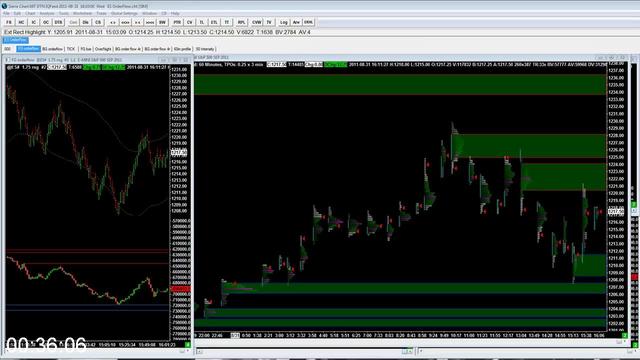
Task: Click the '>><<' bar spacing toolbar button
Action: (x=150, y=22)
